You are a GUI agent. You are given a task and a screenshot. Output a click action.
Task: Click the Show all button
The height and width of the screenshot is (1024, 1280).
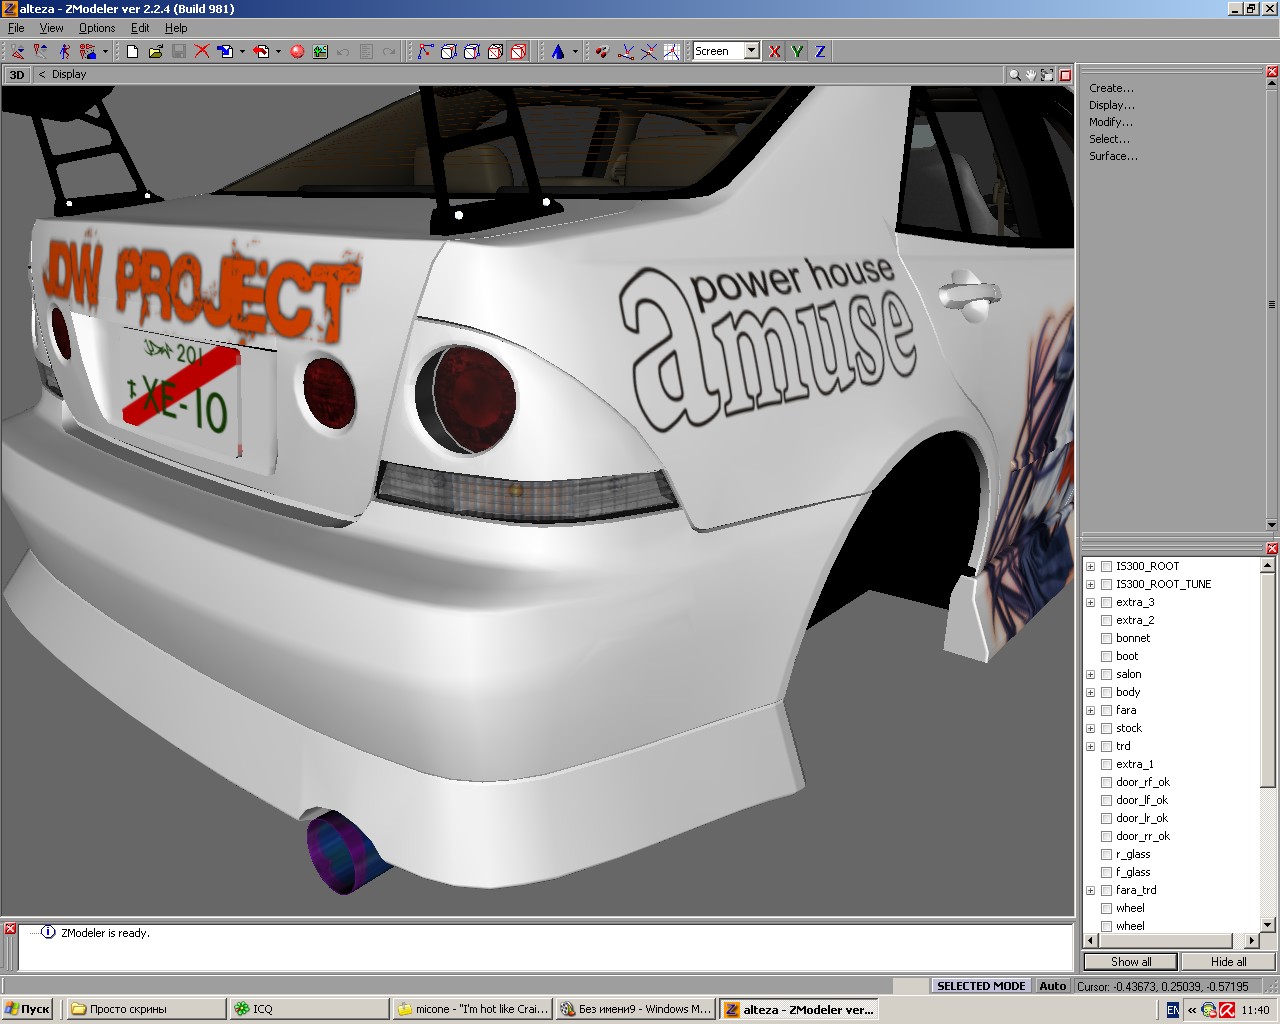1131,962
